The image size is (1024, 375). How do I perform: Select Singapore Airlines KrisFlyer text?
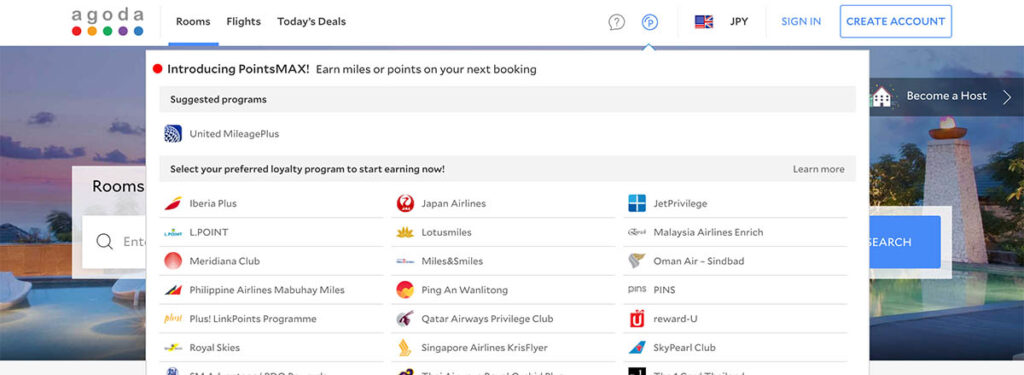484,348
